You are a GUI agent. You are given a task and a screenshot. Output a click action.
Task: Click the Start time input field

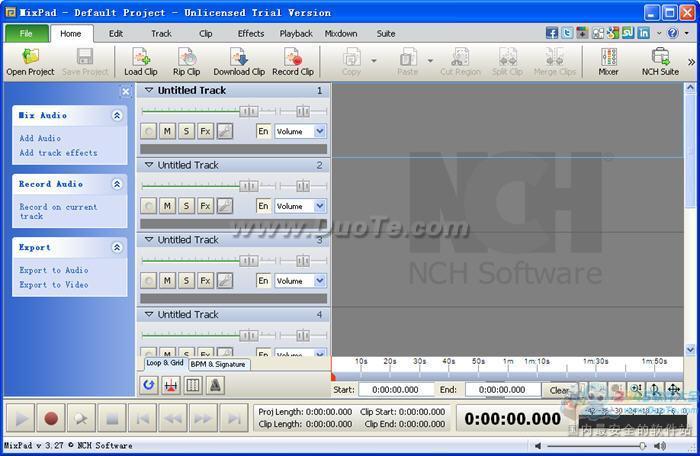click(396, 390)
